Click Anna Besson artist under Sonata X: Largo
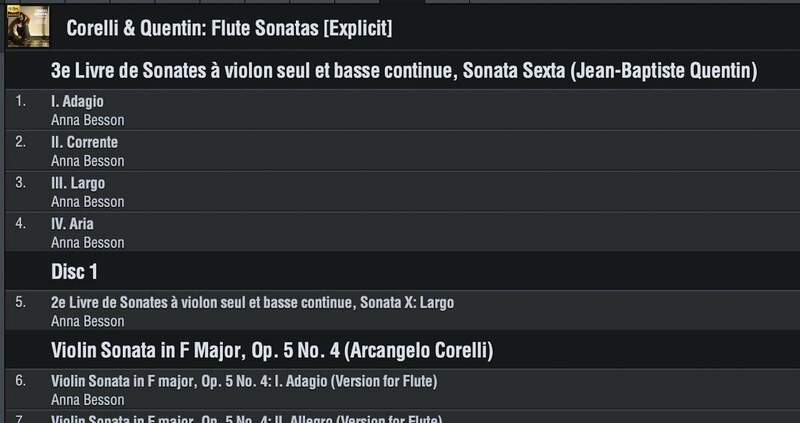Image resolution: width=800 pixels, height=423 pixels. pyautogui.click(x=88, y=321)
